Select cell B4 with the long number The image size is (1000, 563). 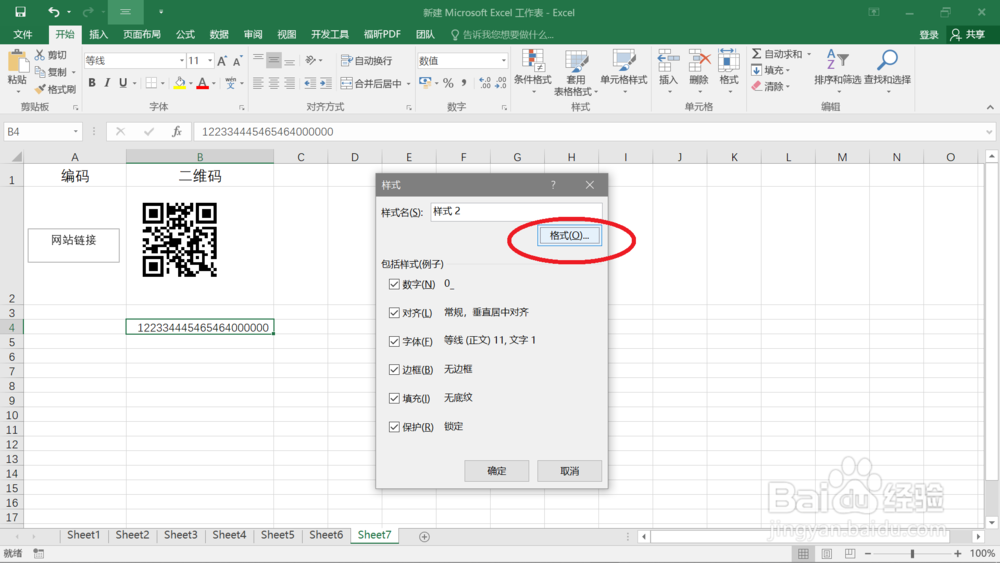[x=200, y=327]
